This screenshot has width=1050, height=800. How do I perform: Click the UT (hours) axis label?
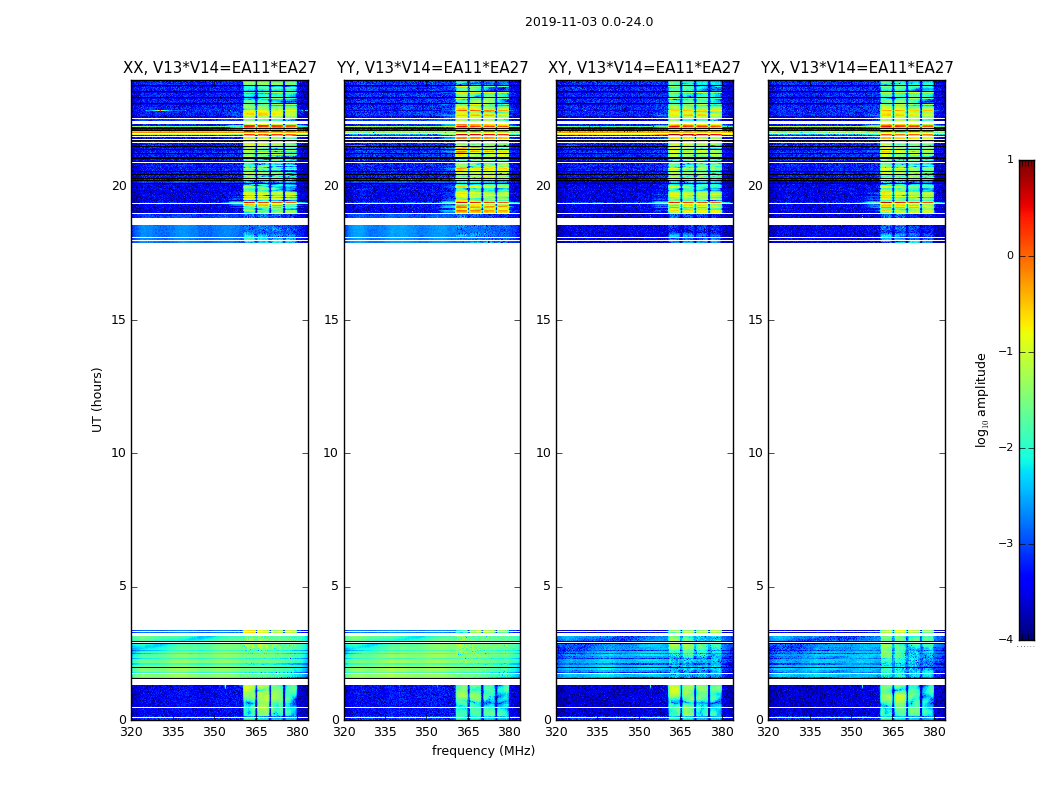tap(97, 400)
